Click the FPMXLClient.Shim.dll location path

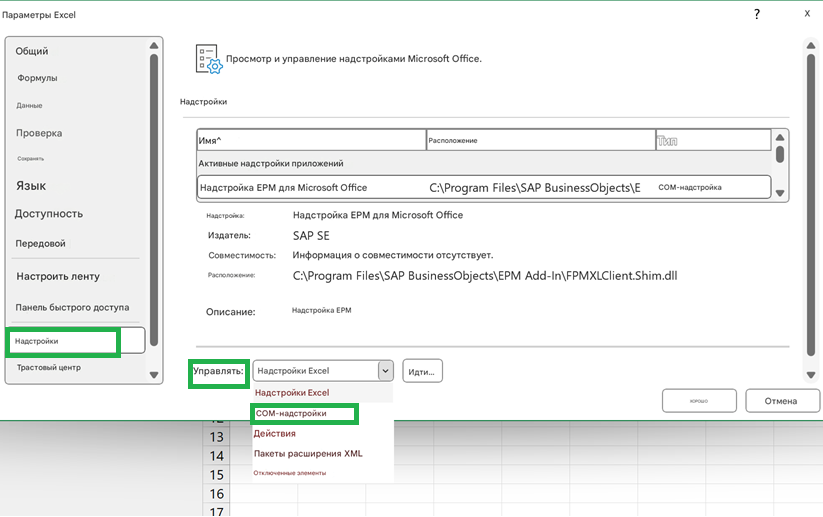coord(485,276)
